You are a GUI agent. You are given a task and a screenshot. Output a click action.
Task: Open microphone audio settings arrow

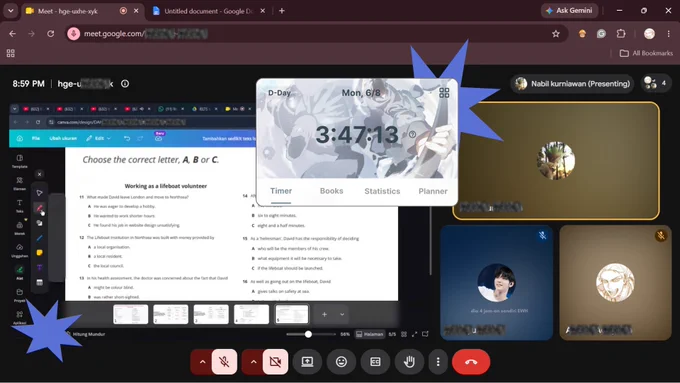(202, 362)
